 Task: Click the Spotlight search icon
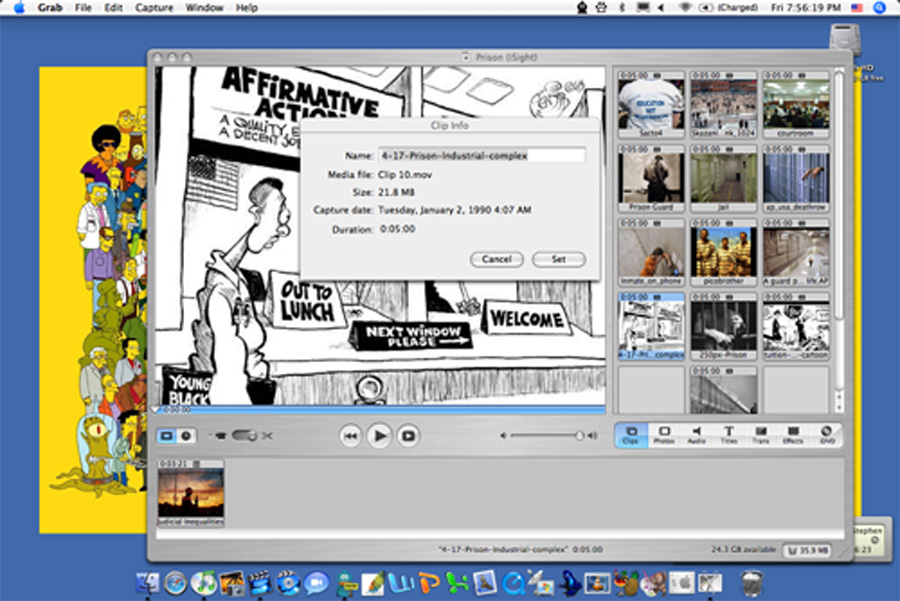click(879, 7)
